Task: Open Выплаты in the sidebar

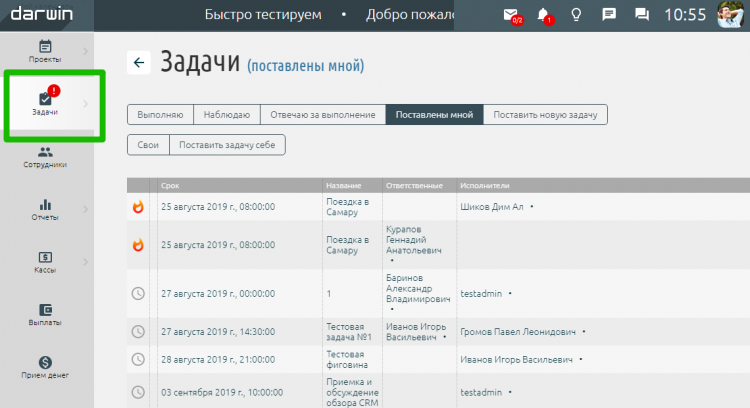Action: click(45, 315)
